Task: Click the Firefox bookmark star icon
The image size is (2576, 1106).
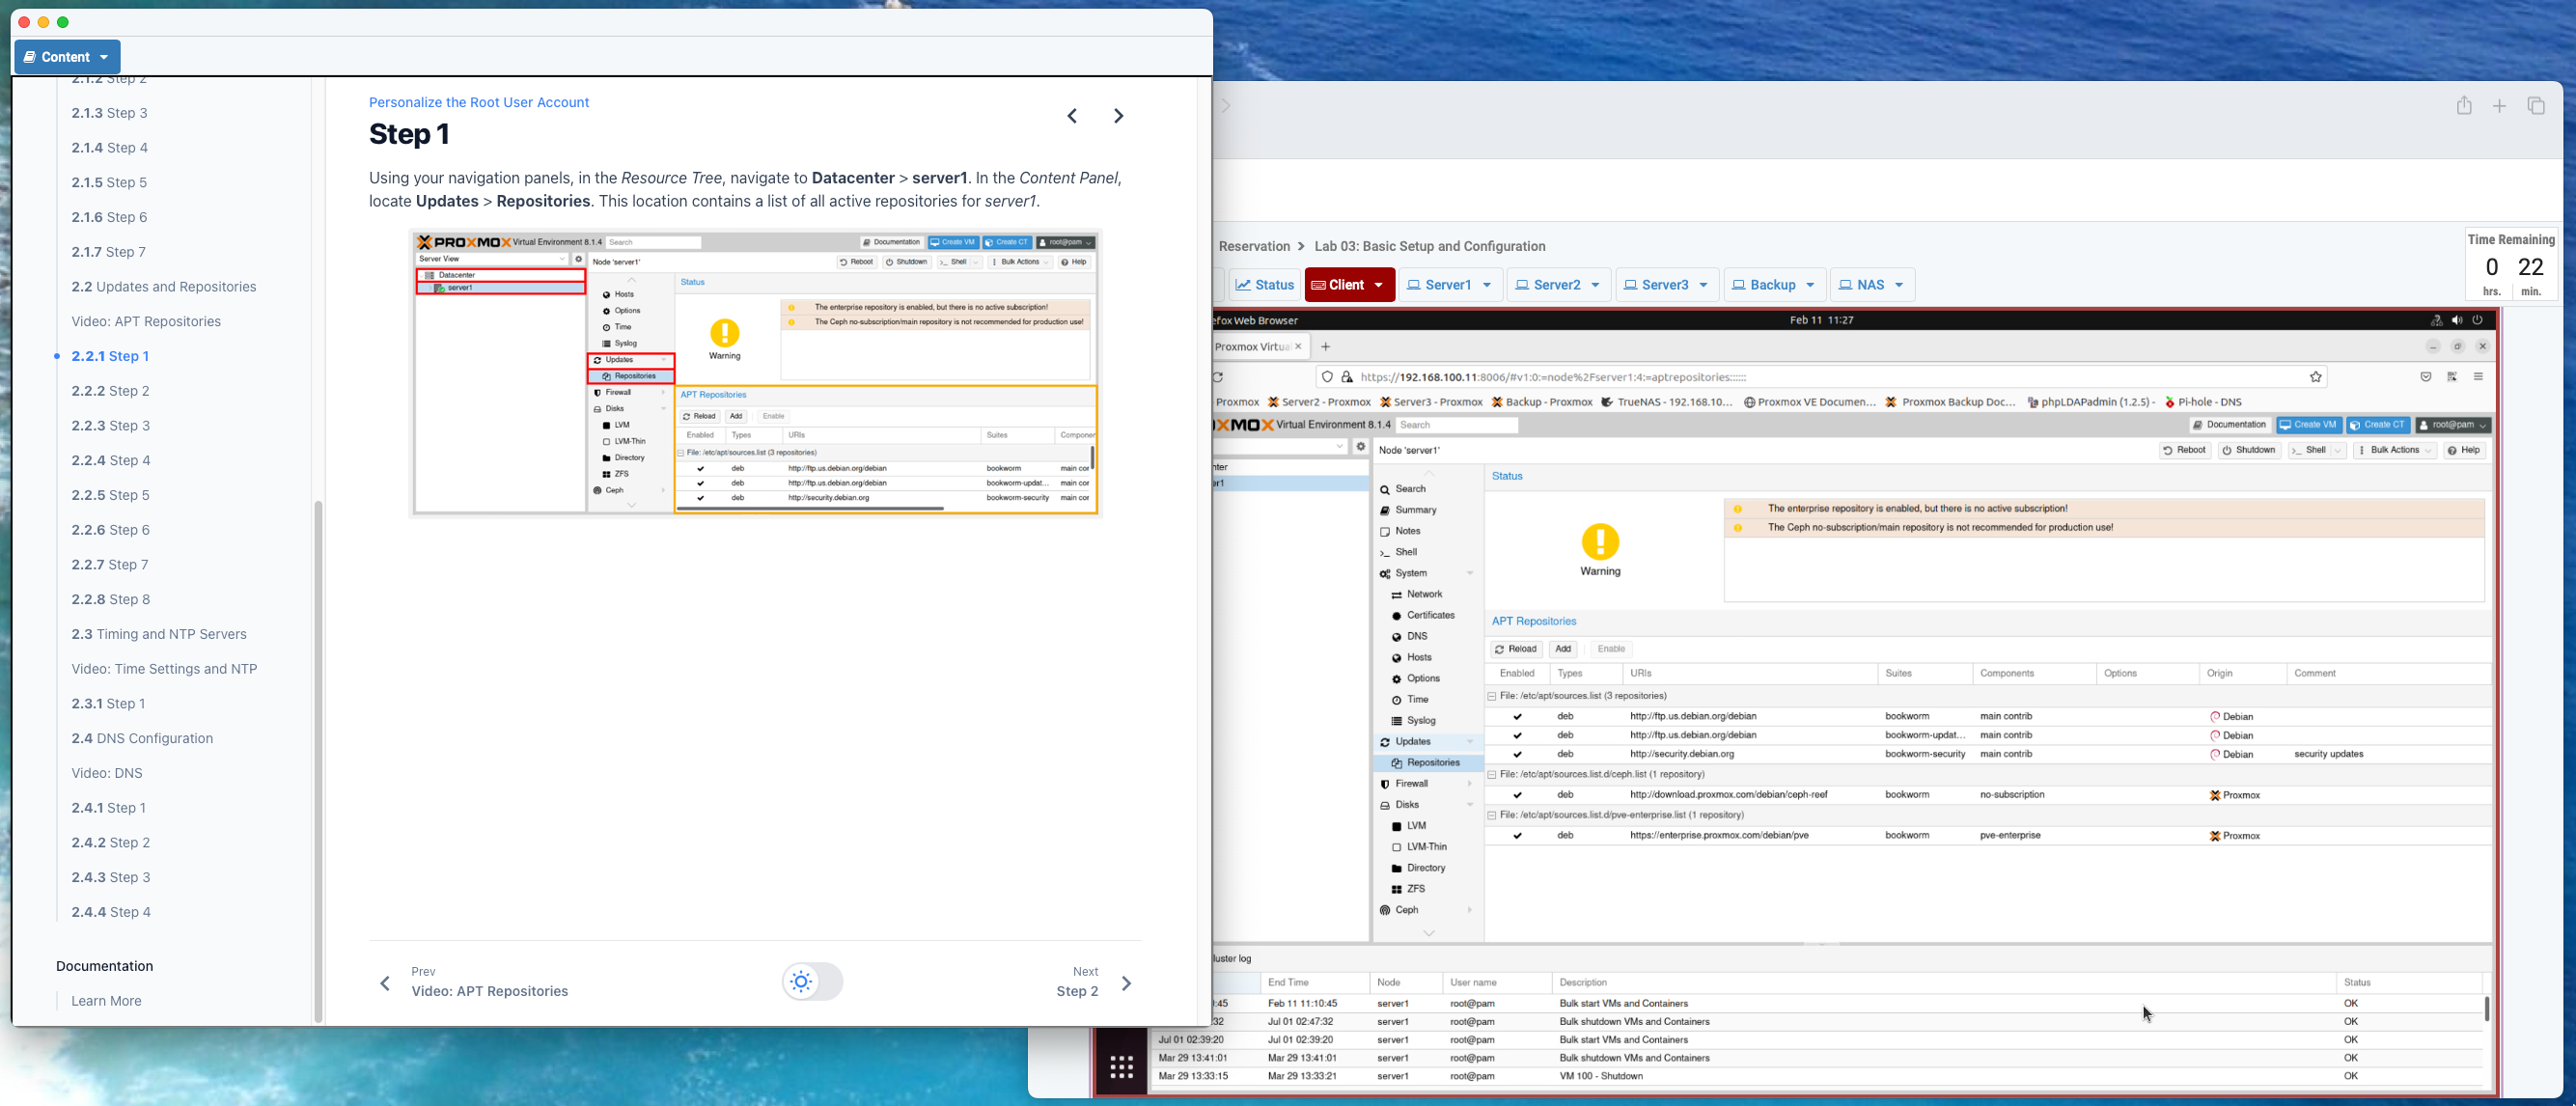Action: point(2315,377)
